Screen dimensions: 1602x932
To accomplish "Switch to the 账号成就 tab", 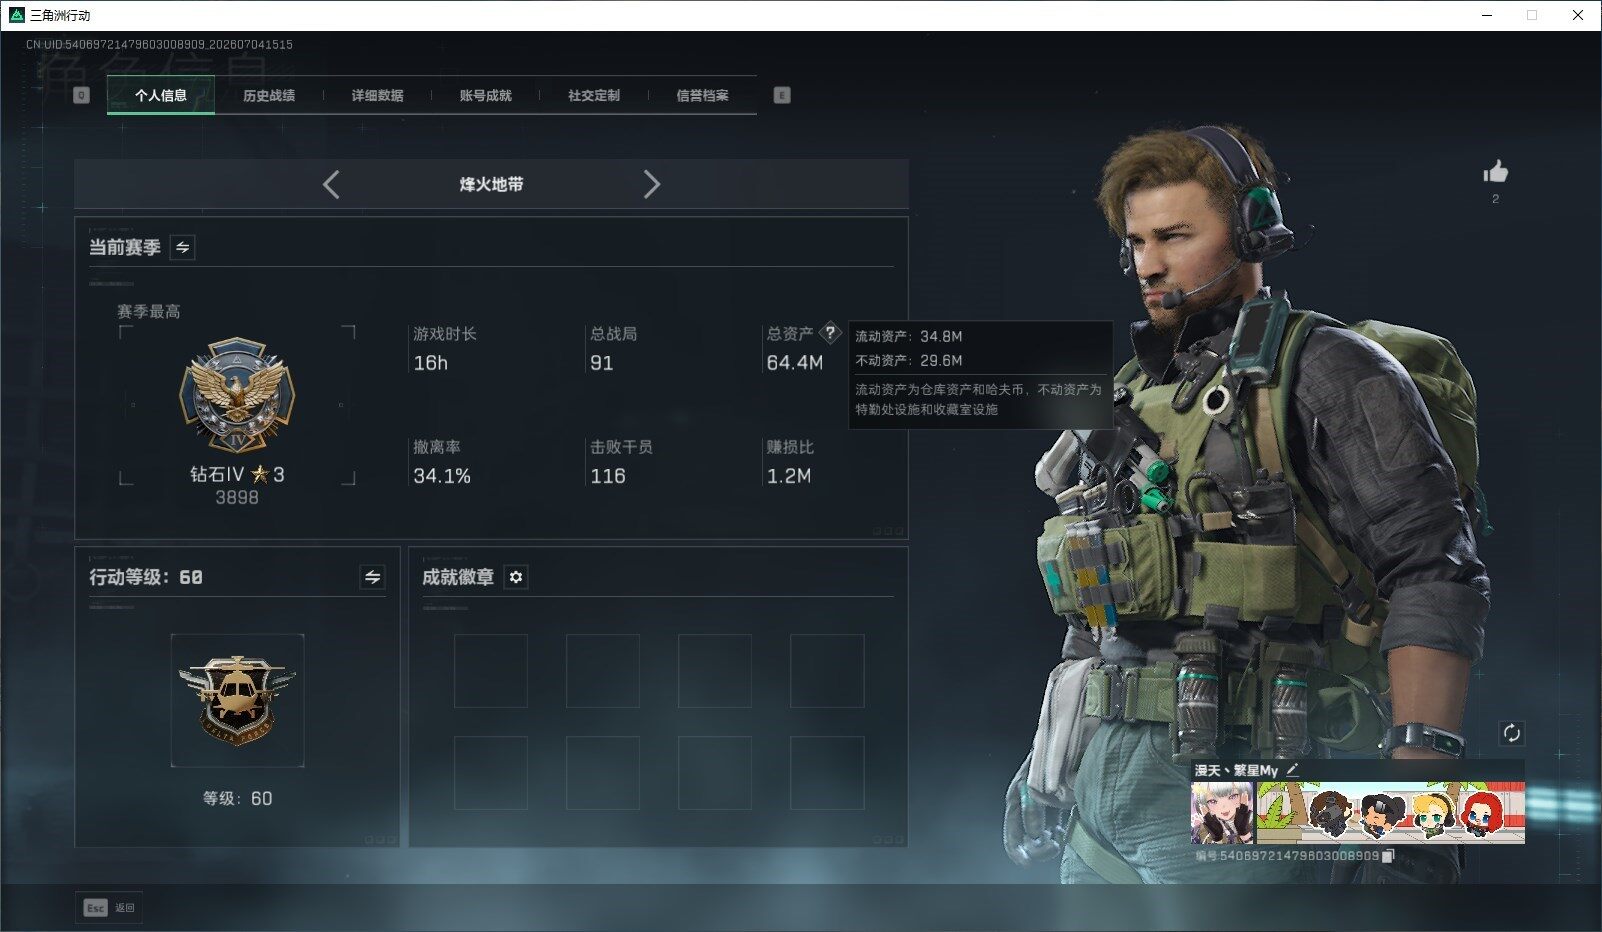I will coord(485,95).
